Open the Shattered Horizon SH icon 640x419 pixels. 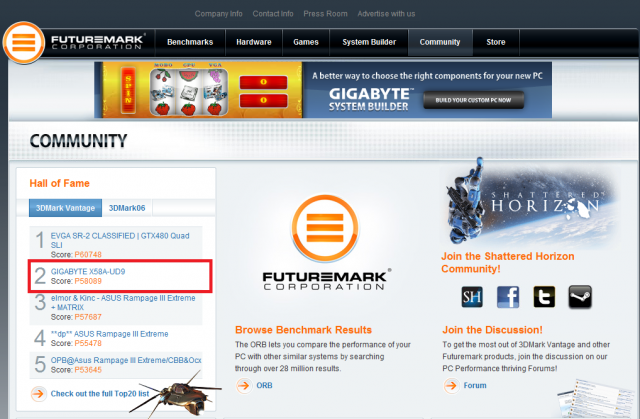pyautogui.click(x=472, y=297)
